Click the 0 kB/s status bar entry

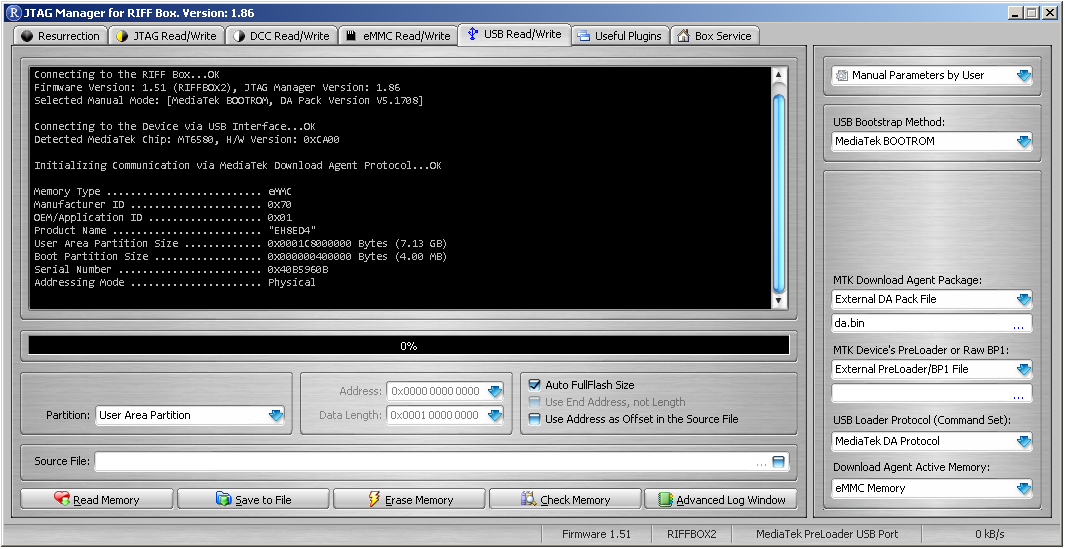pos(990,535)
